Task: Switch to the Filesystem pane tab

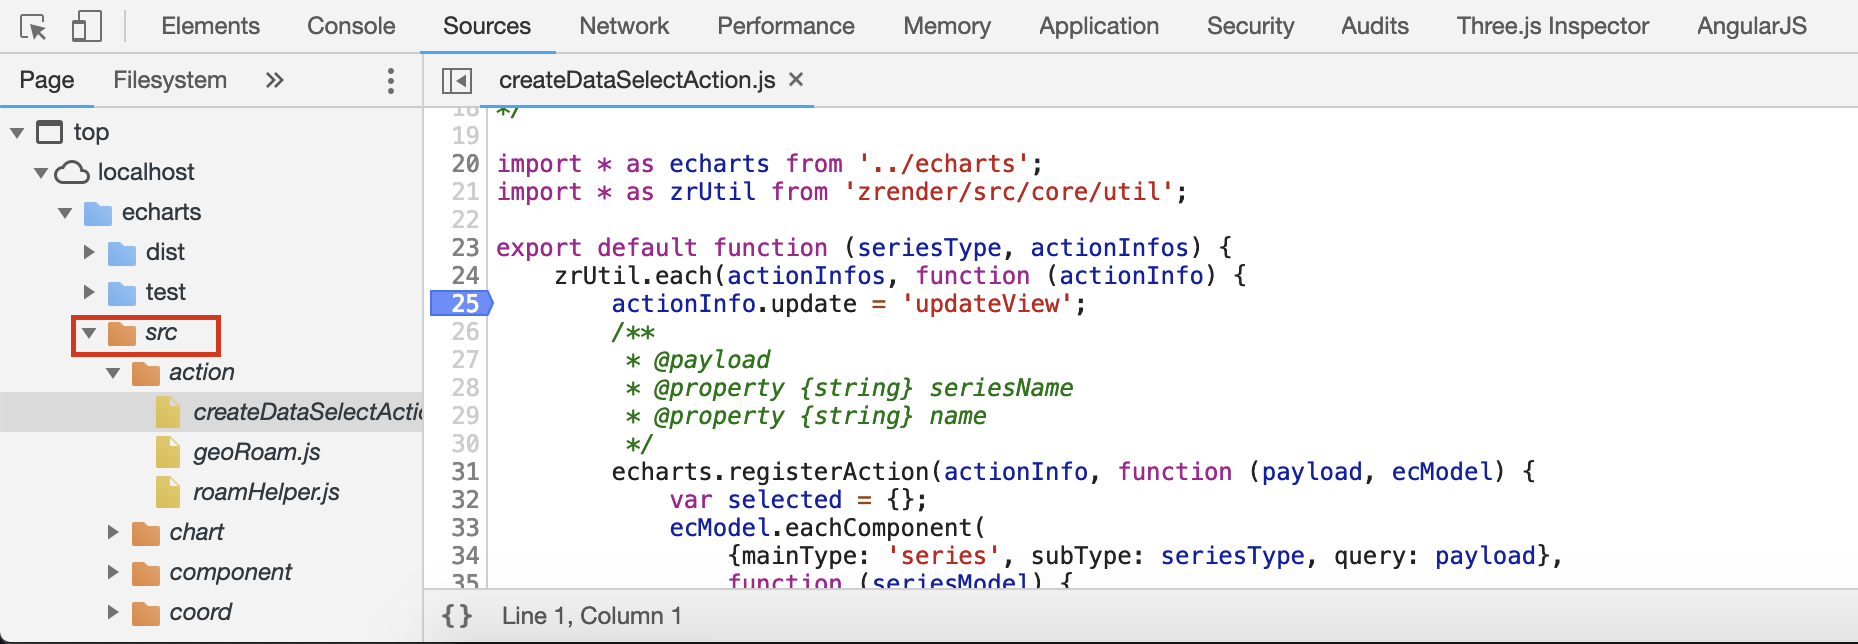Action: click(170, 80)
